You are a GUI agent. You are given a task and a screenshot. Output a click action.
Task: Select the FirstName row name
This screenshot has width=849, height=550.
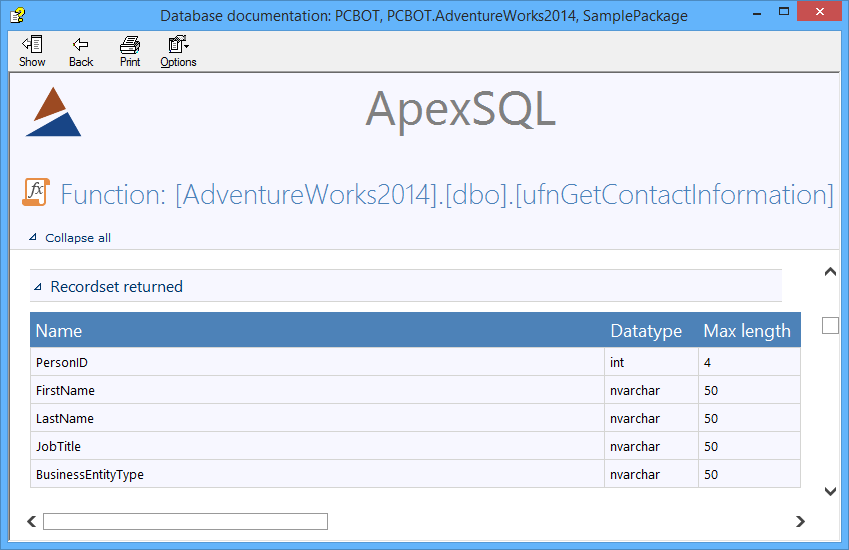(x=65, y=390)
